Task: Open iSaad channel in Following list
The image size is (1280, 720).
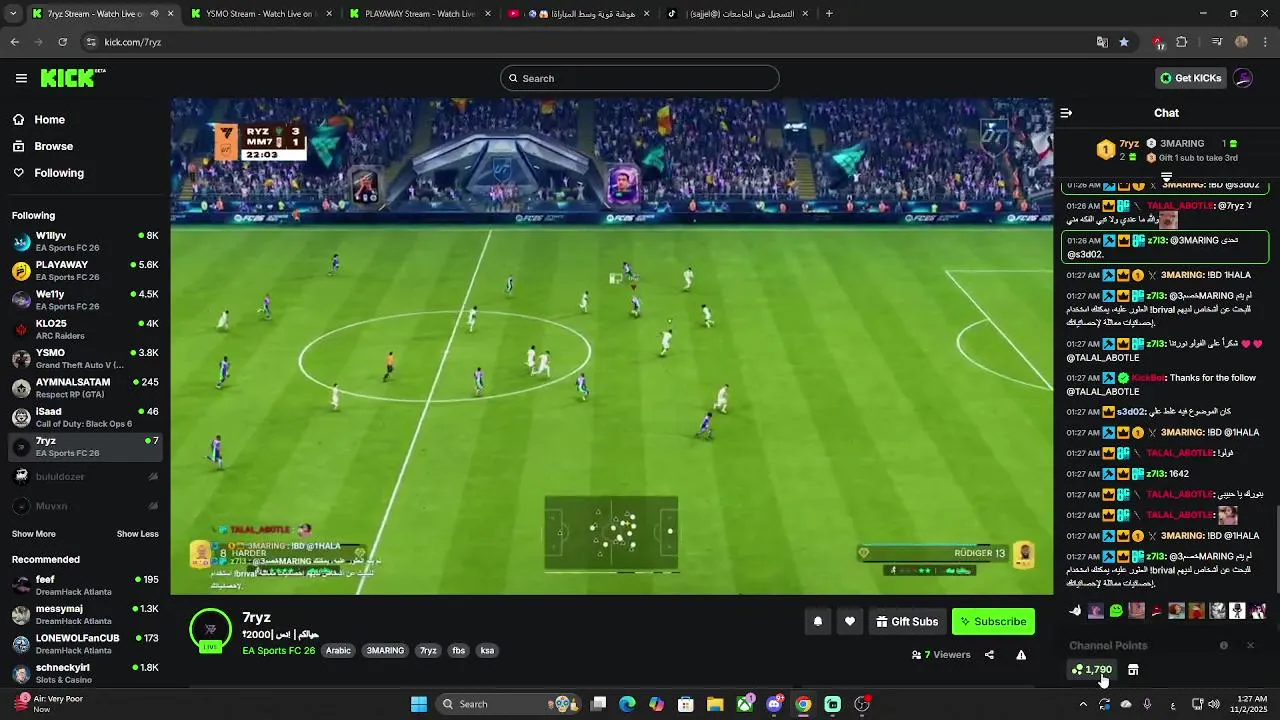Action: point(85,417)
